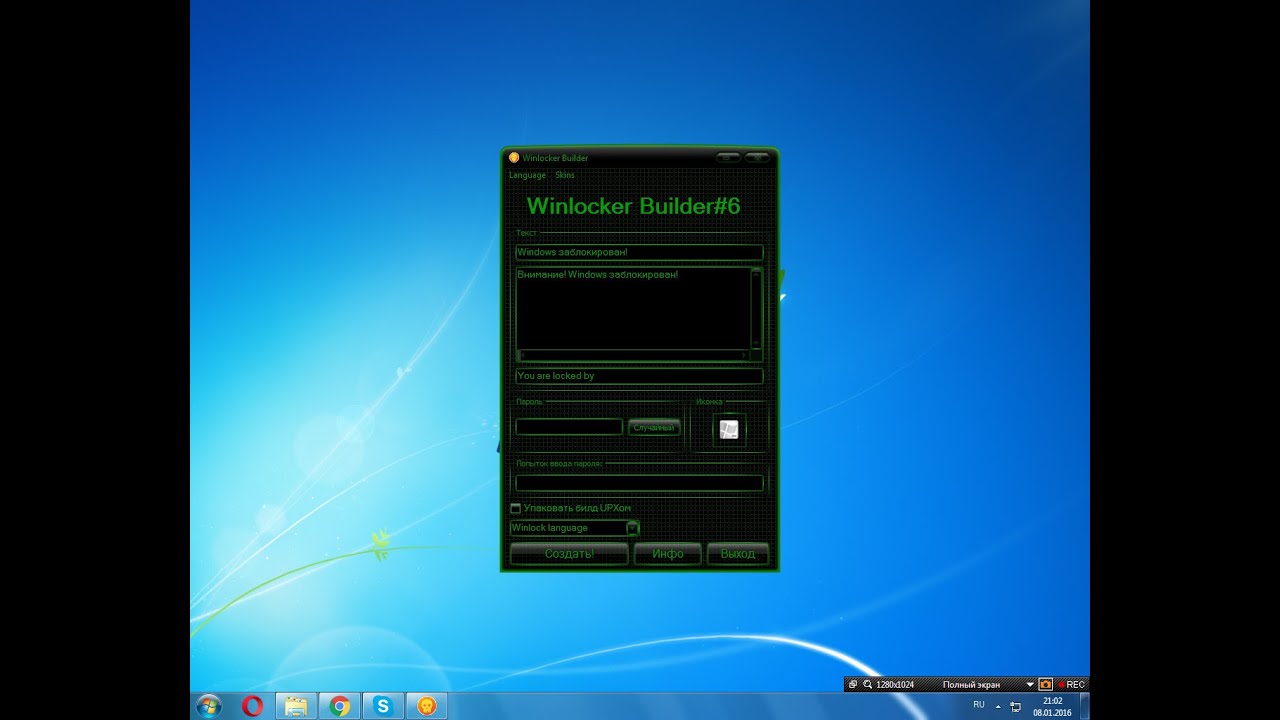Image resolution: width=1280 pixels, height=720 pixels.
Task: Click the Инфо button
Action: pos(667,553)
